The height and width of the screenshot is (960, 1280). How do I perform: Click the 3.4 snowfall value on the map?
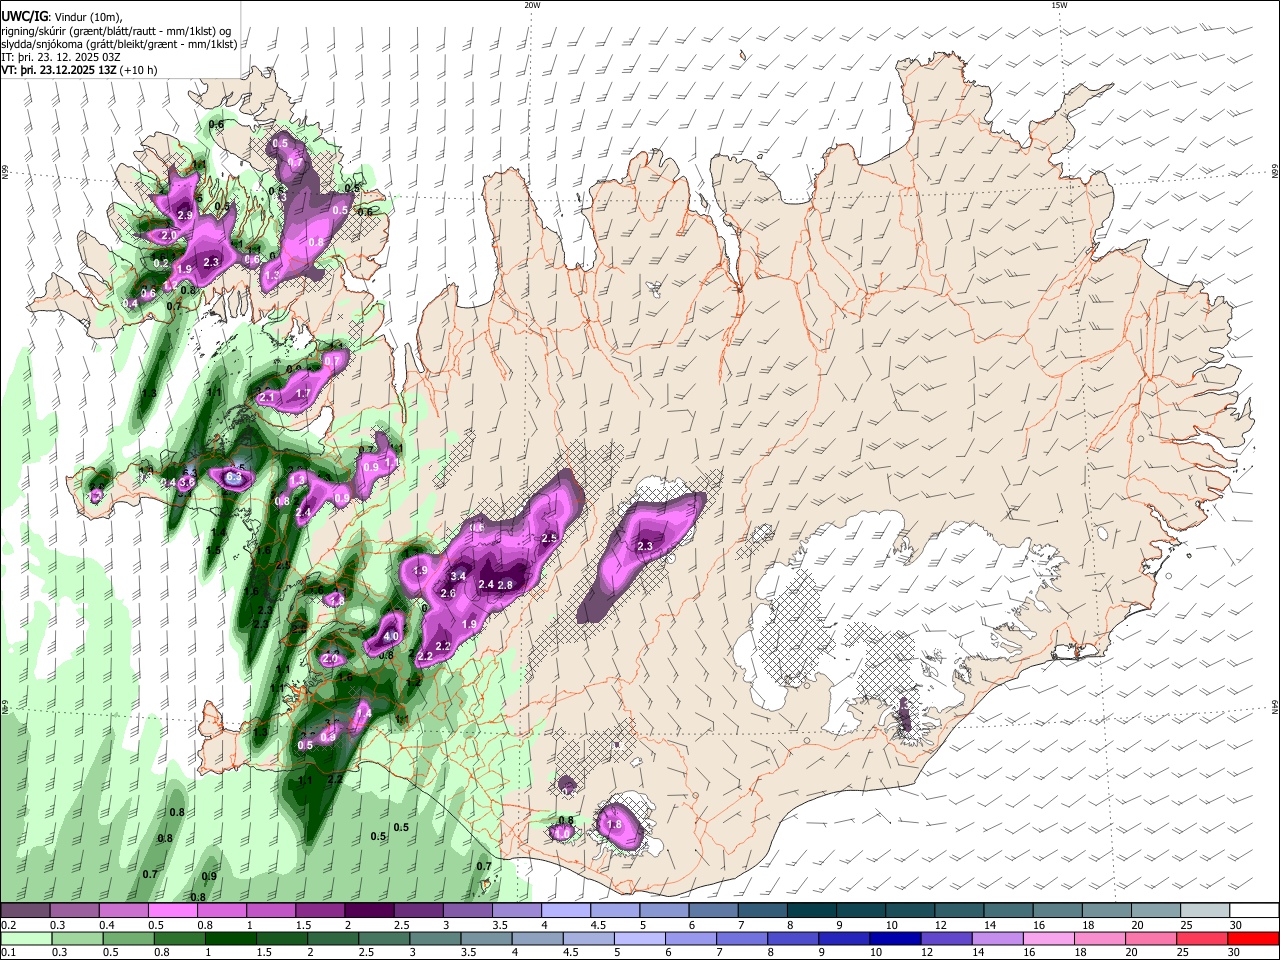(x=459, y=577)
